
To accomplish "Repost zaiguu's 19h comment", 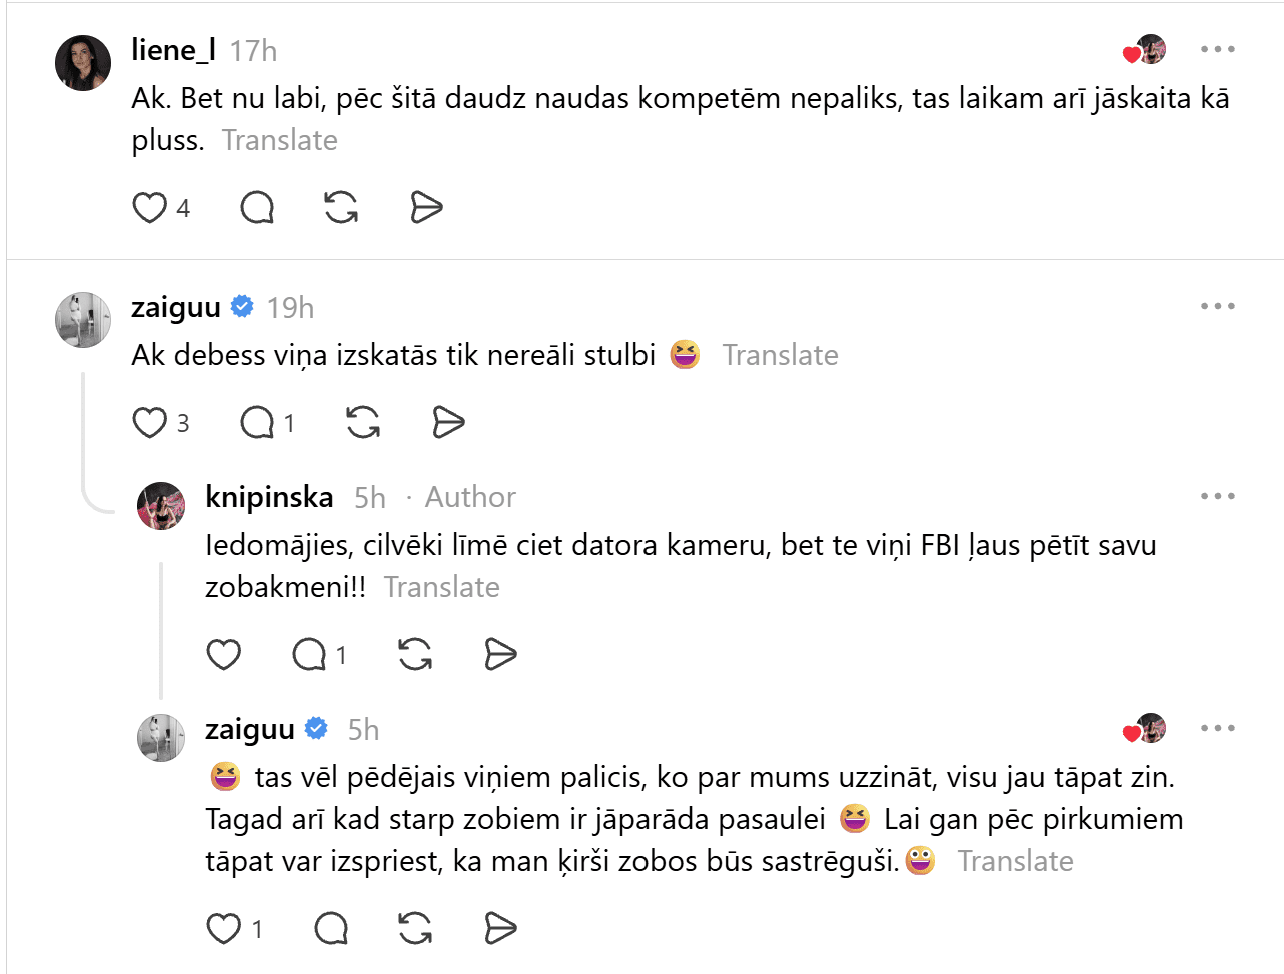I will (x=363, y=423).
